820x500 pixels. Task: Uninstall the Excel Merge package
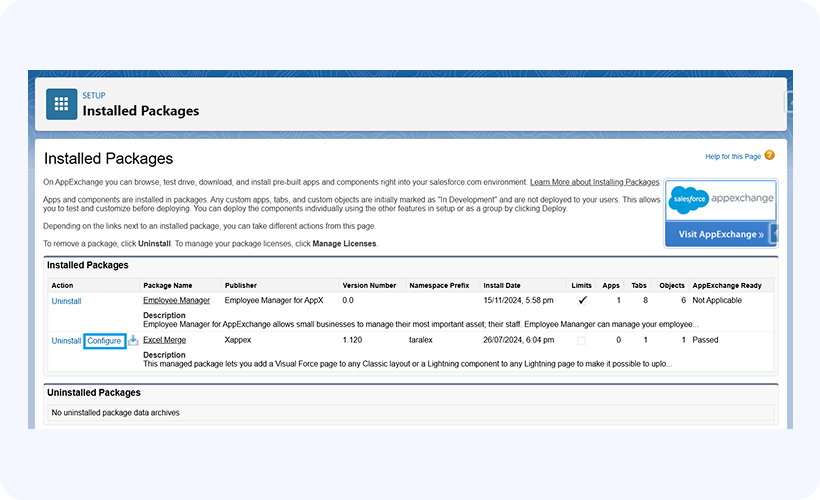(66, 341)
